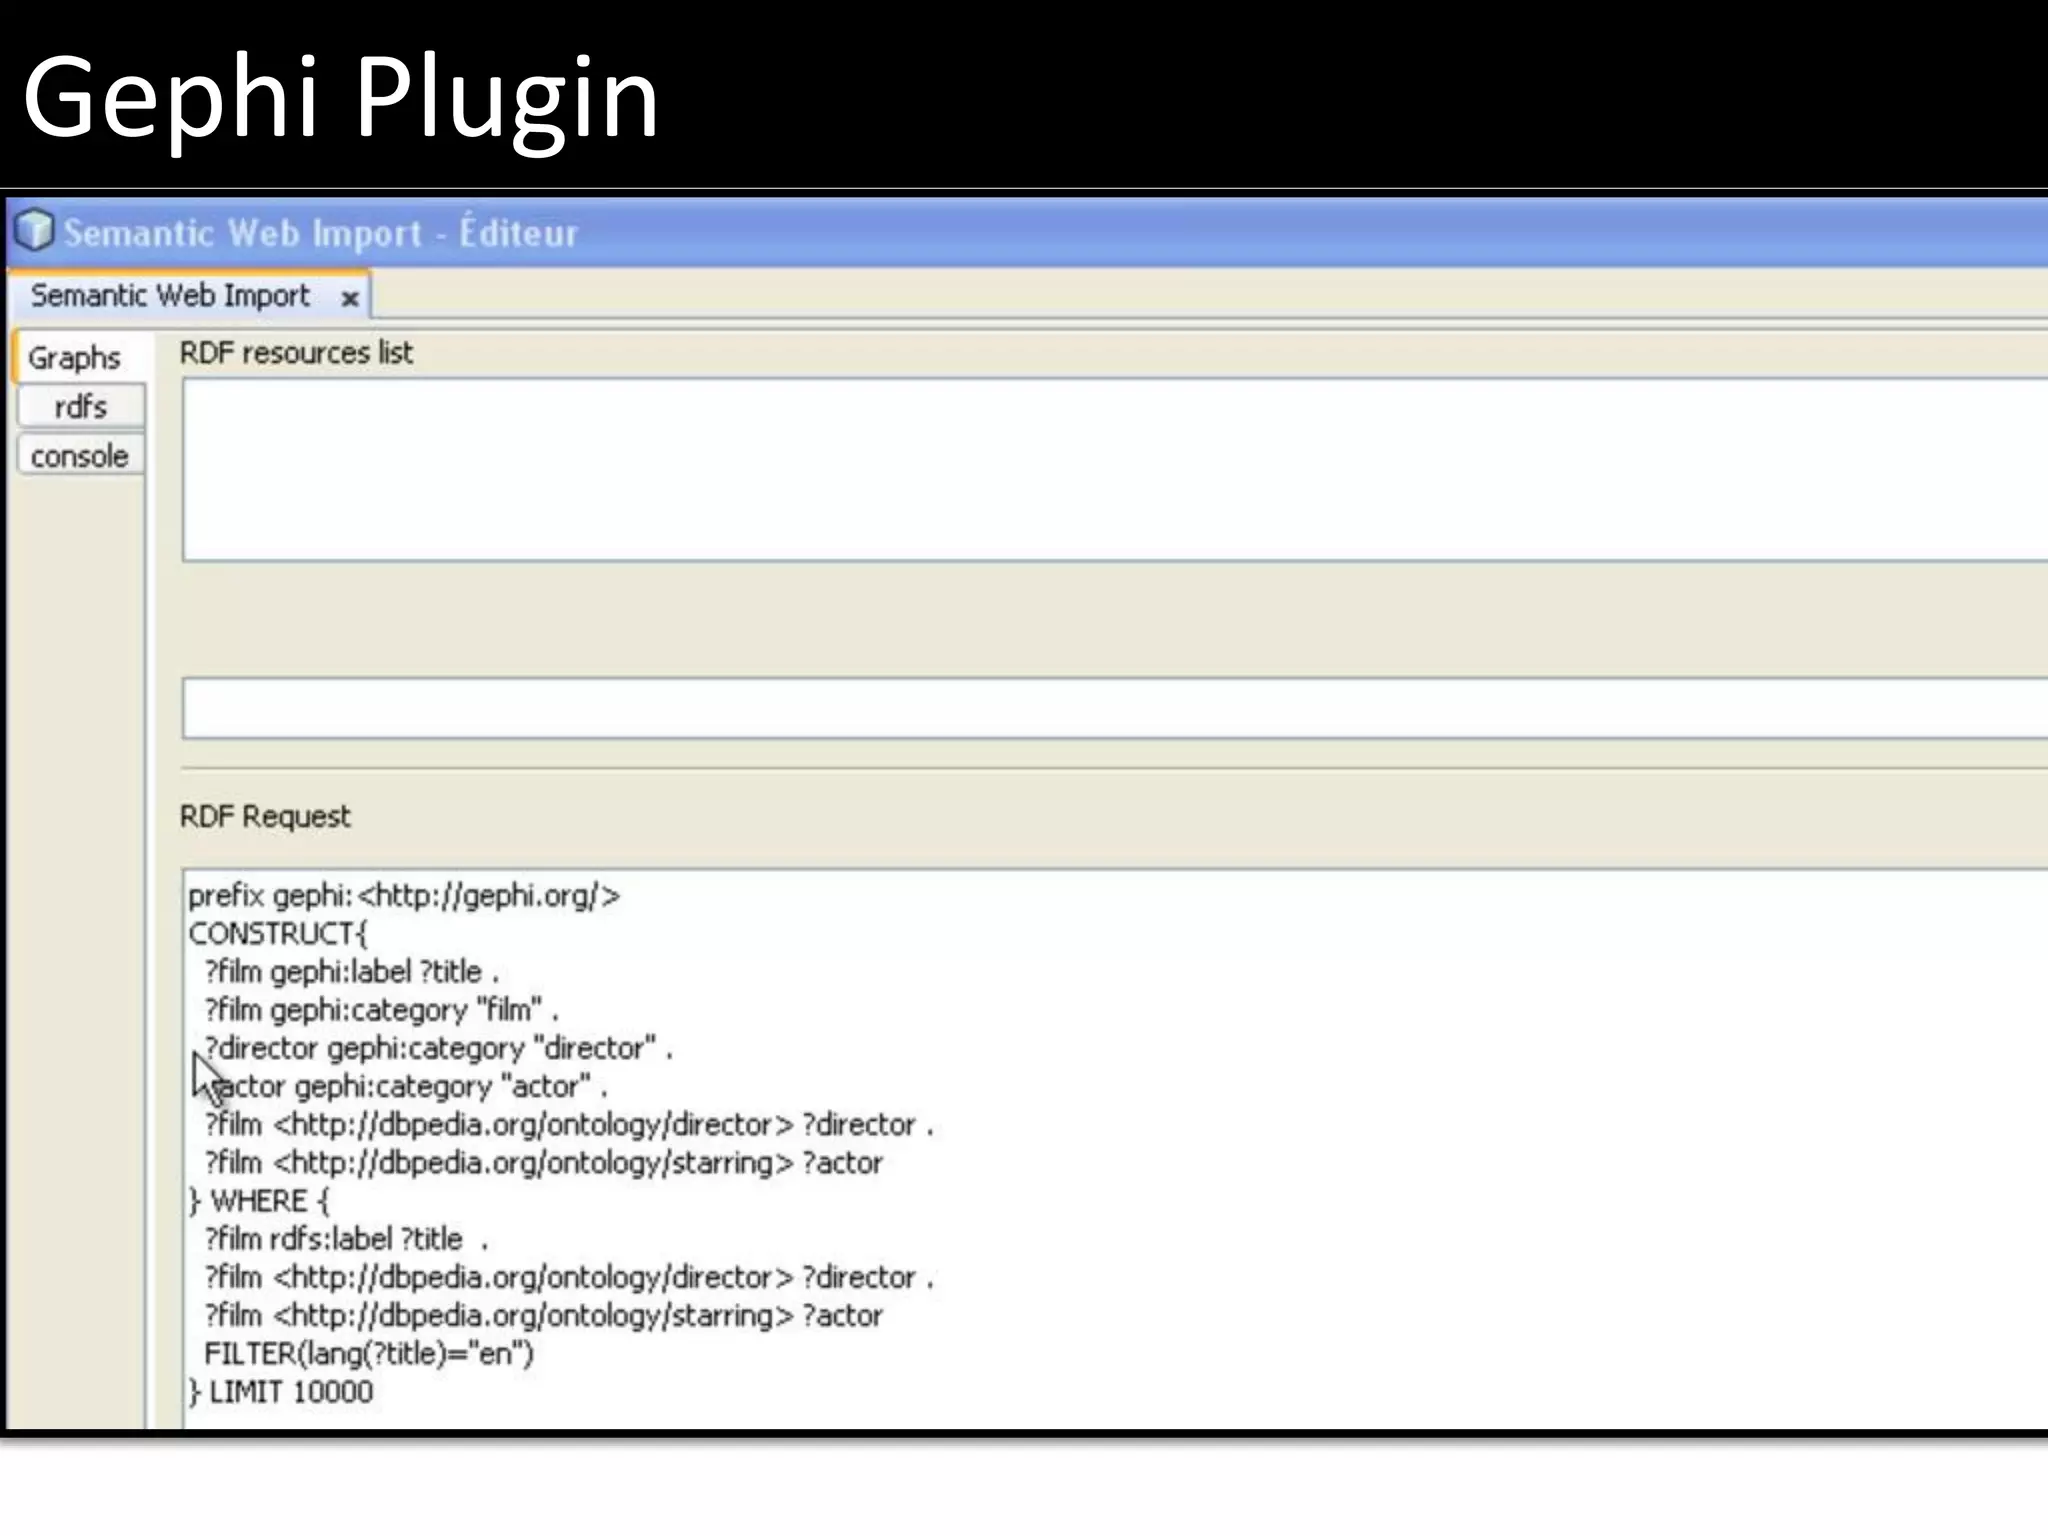
Task: Click the CONSTRUCT{ line in the query
Action: [278, 934]
